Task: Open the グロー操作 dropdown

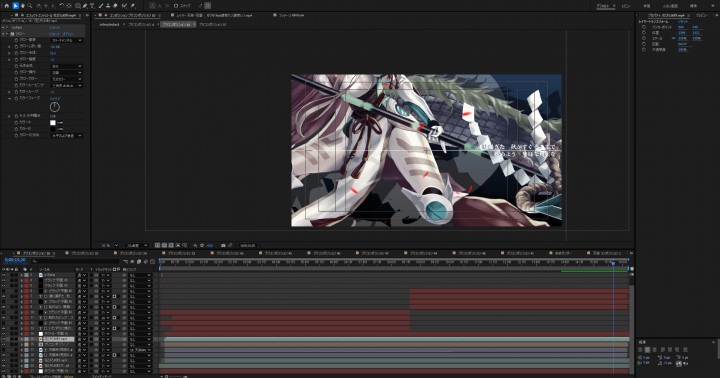Action: (x=67, y=73)
